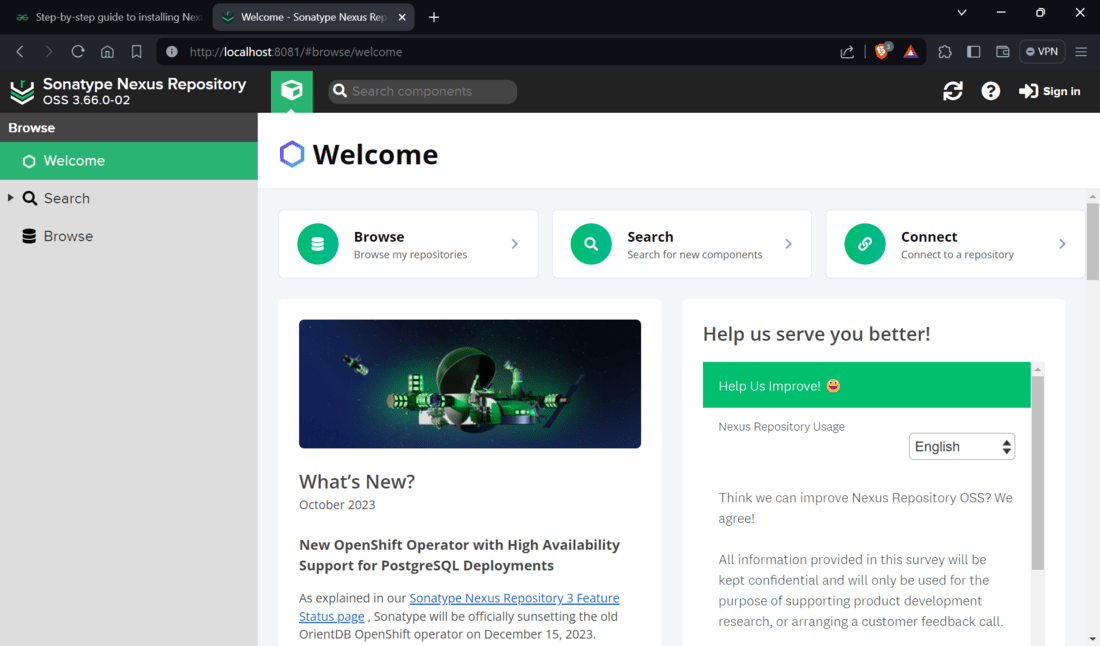1100x646 pixels.
Task: Click the Sign in button
Action: tap(1049, 91)
